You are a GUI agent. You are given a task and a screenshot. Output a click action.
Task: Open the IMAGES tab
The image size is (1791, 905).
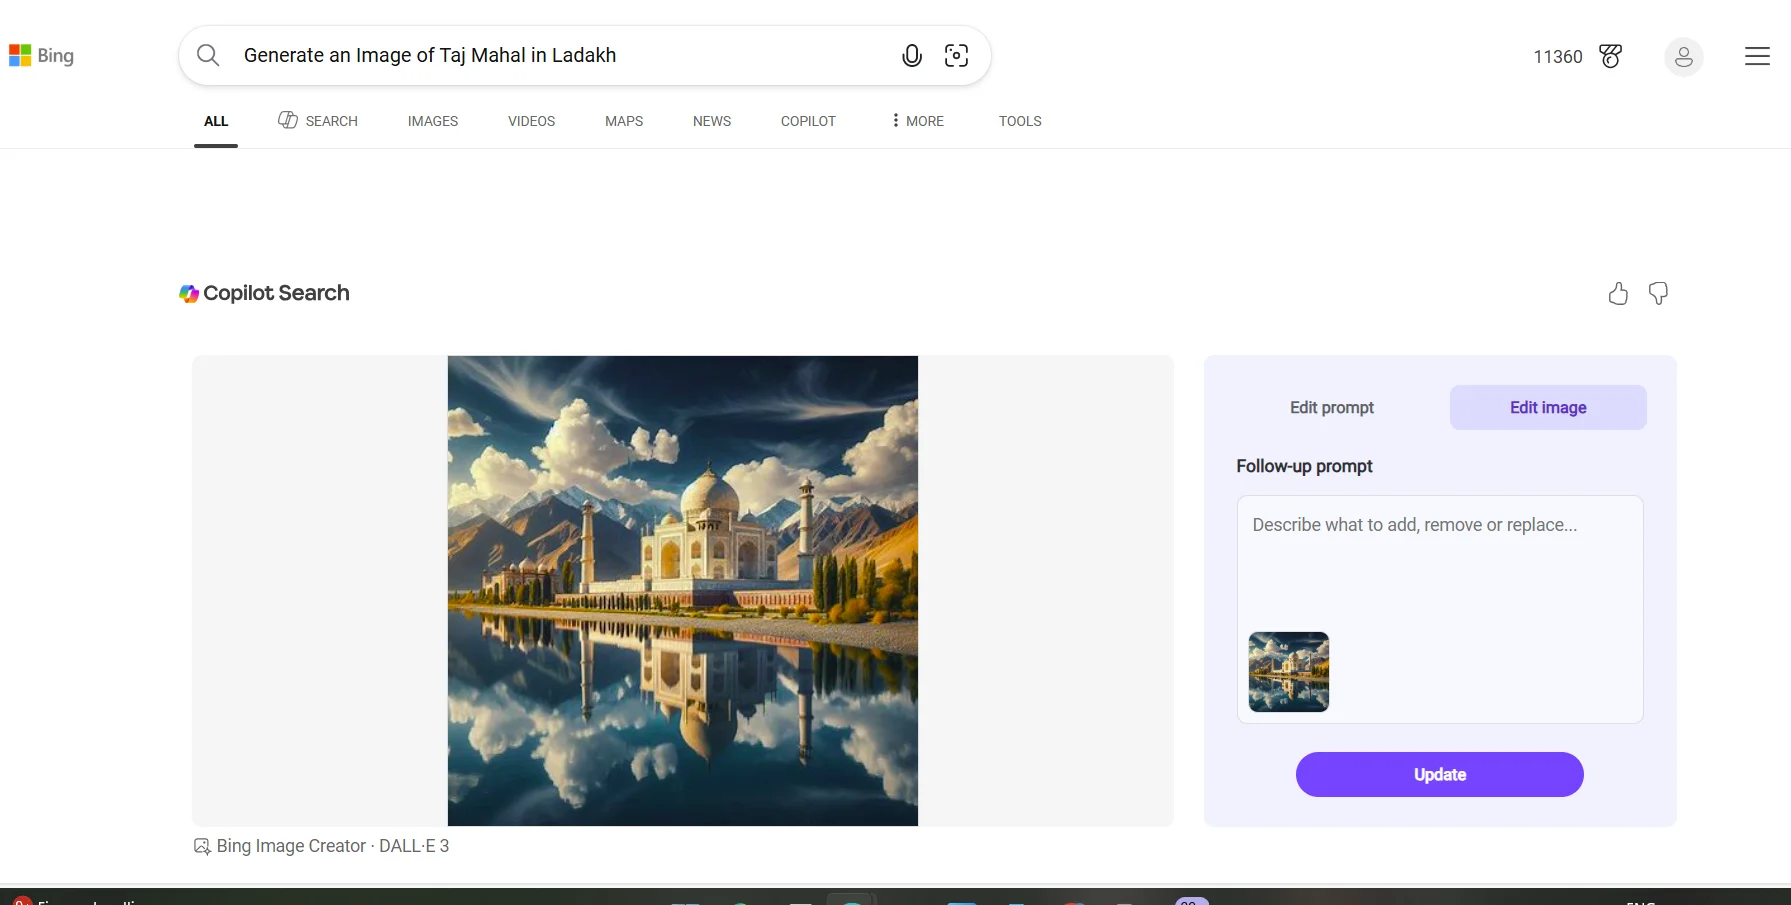tap(433, 121)
